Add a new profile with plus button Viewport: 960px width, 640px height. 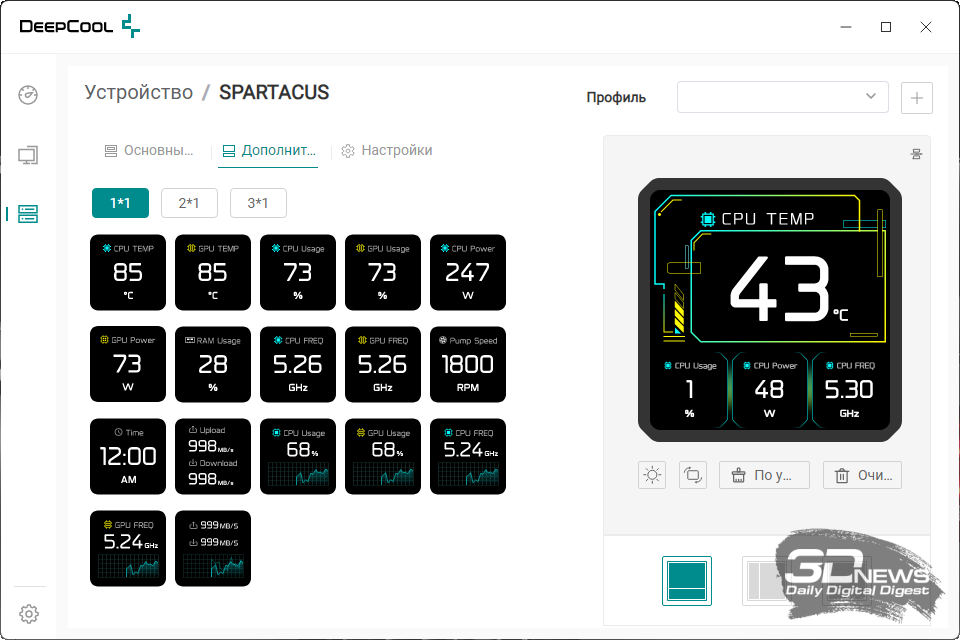click(x=917, y=98)
